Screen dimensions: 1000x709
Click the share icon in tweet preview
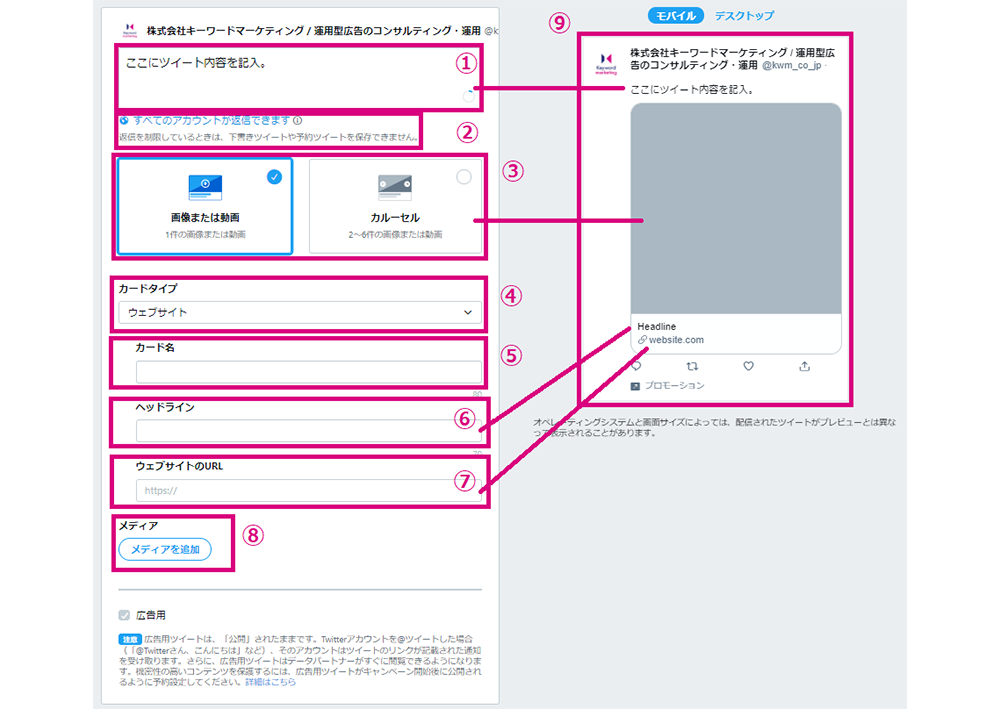804,366
